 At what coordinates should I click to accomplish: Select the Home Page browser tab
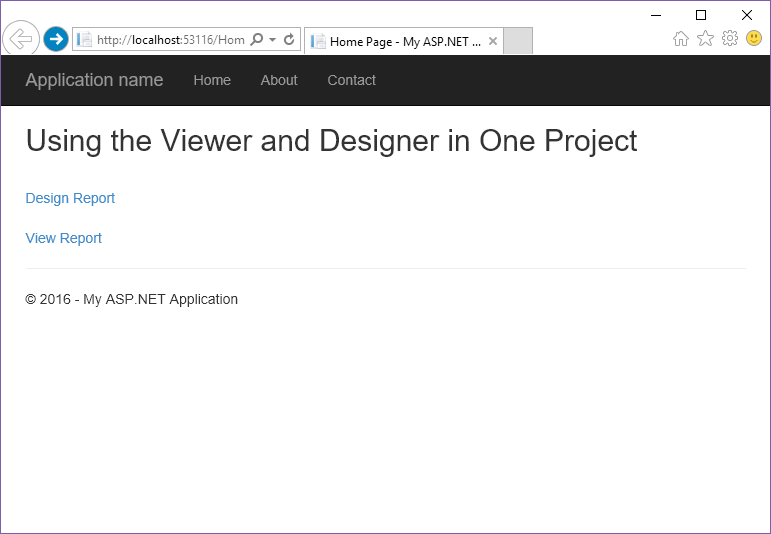[404, 41]
